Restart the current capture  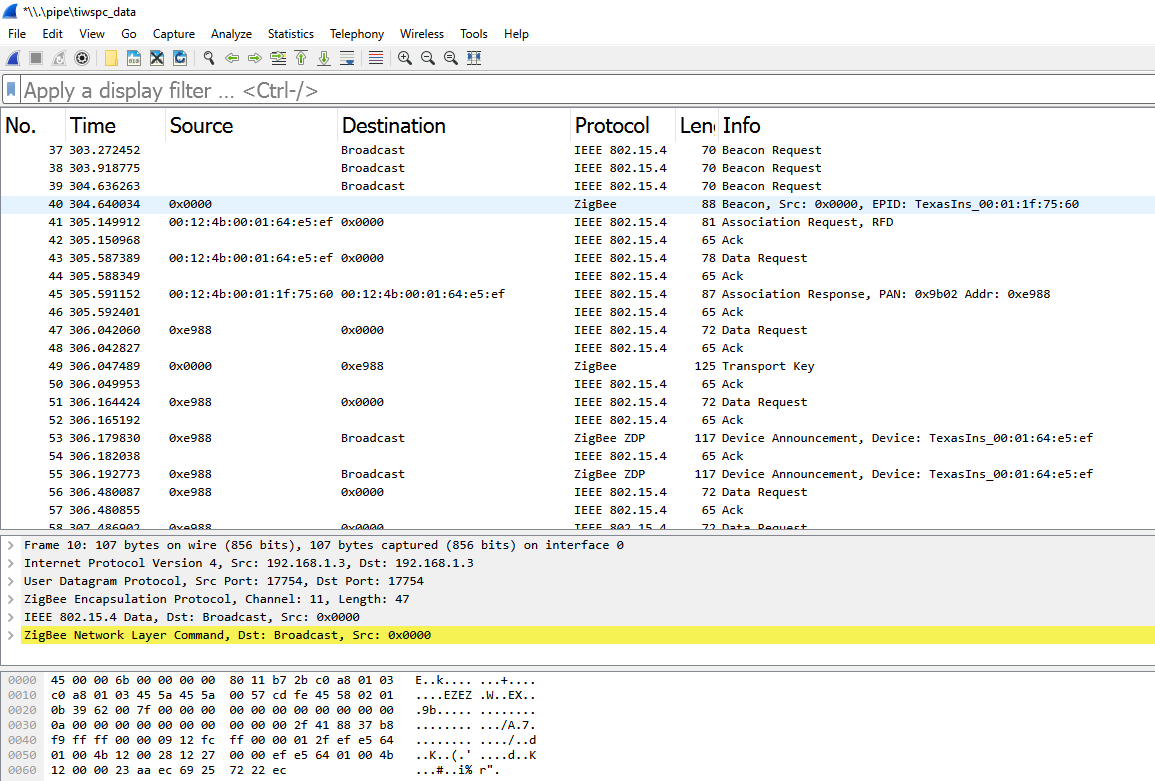click(x=57, y=58)
